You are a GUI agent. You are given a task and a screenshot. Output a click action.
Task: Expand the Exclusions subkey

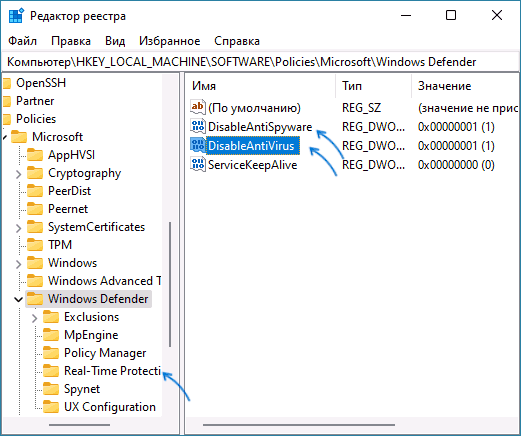[35, 318]
